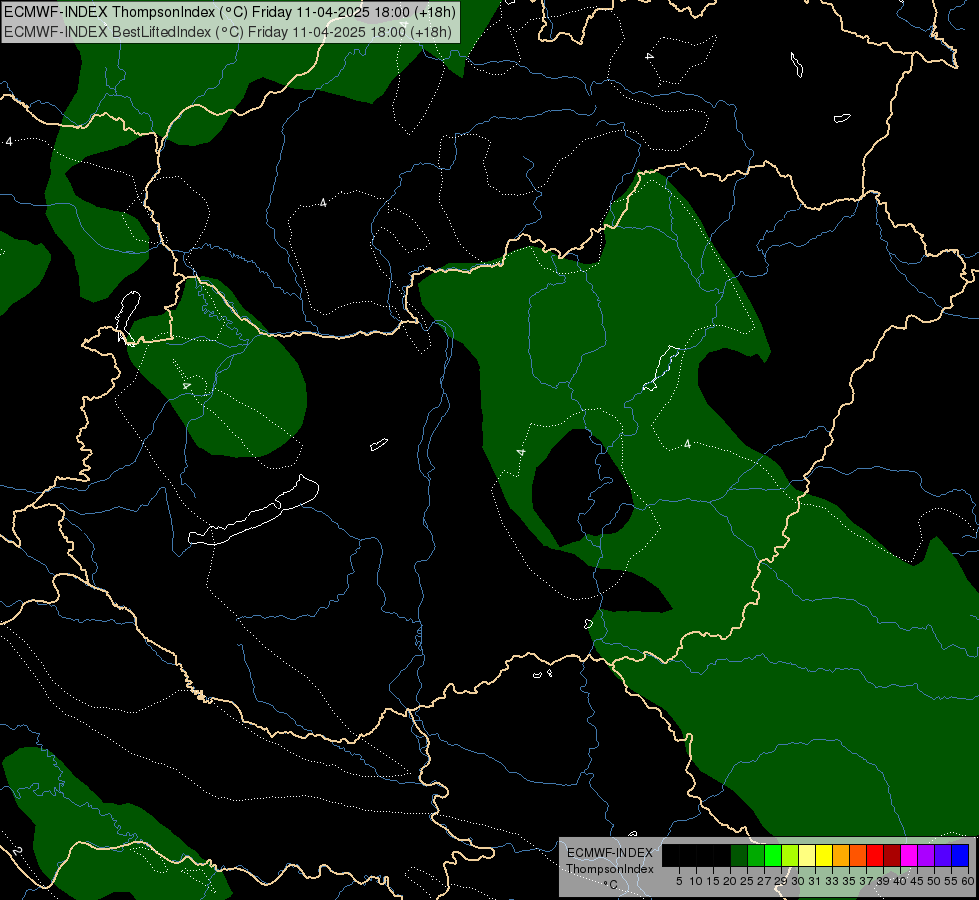Click the °C unit label in the legend
The height and width of the screenshot is (900, 979).
coord(611,884)
